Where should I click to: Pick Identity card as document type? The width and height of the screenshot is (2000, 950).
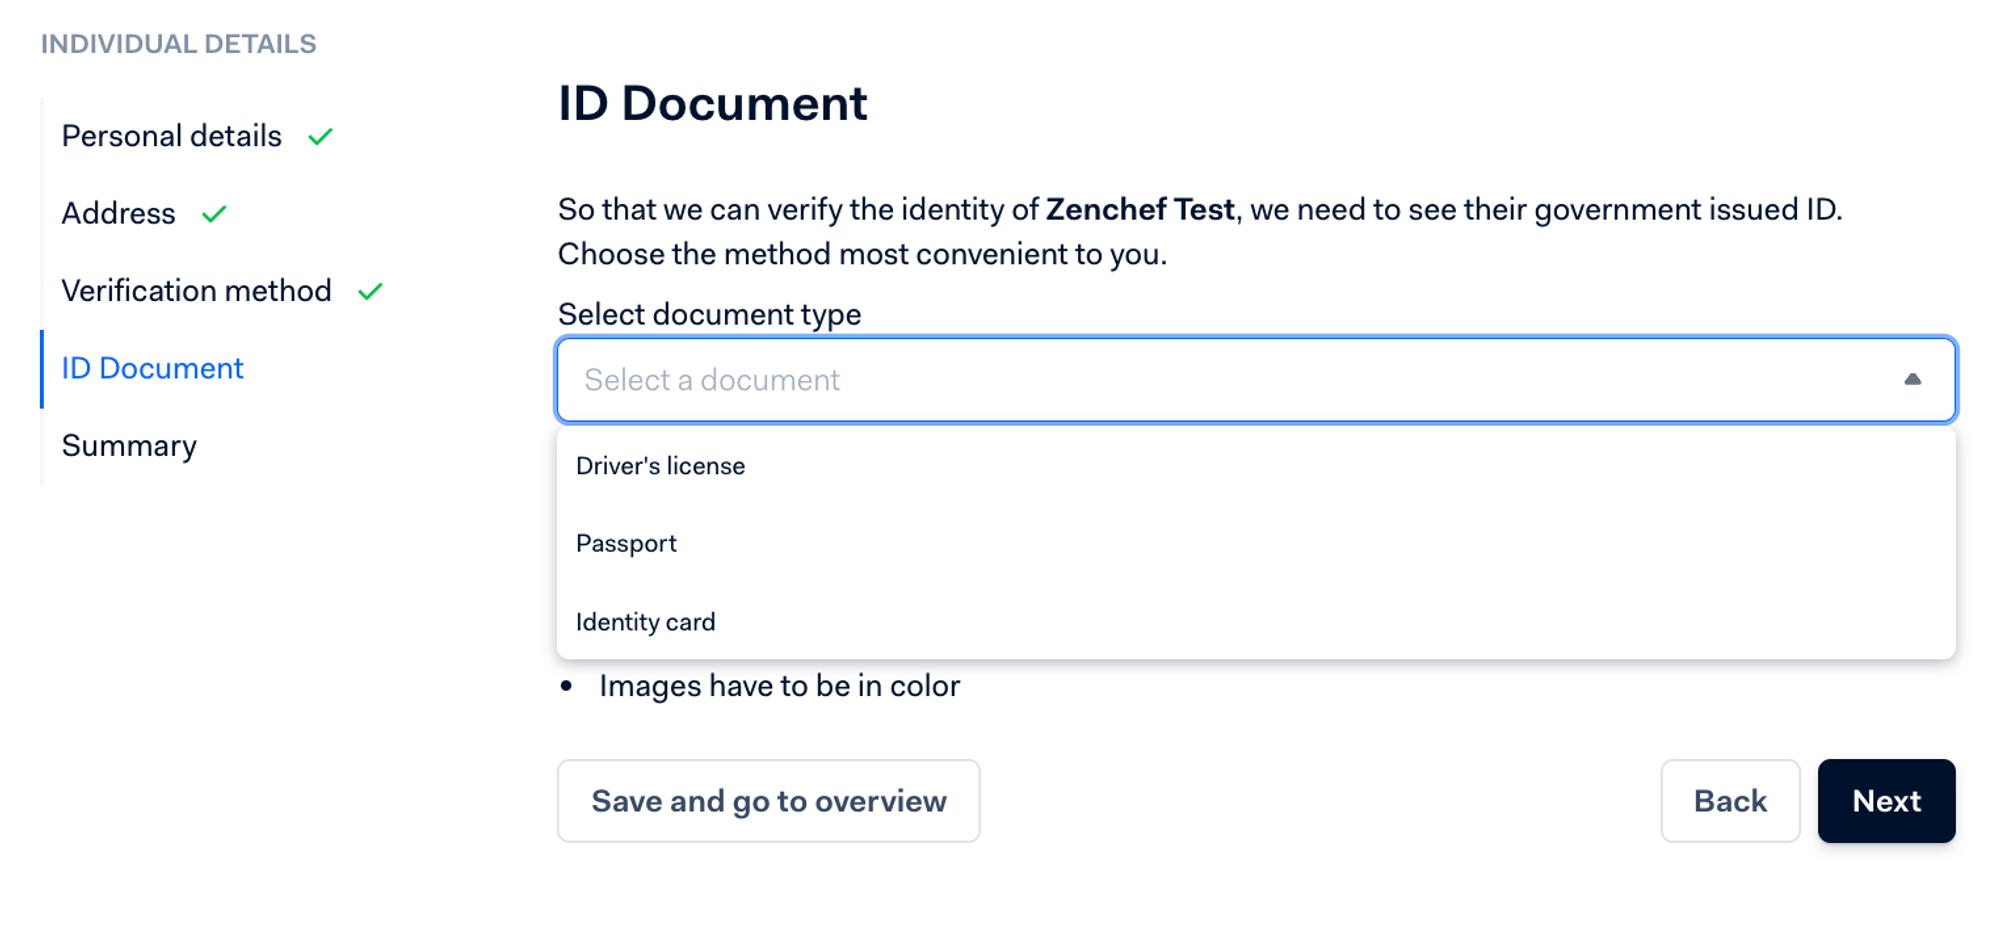(x=646, y=622)
